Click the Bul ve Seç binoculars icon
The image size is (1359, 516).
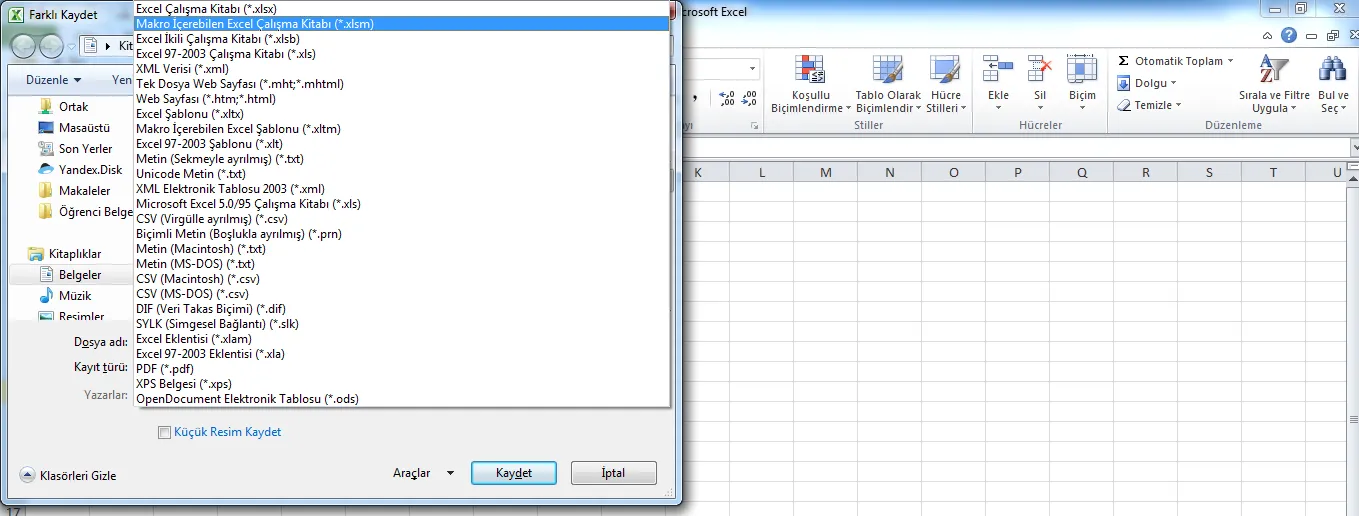[1332, 70]
